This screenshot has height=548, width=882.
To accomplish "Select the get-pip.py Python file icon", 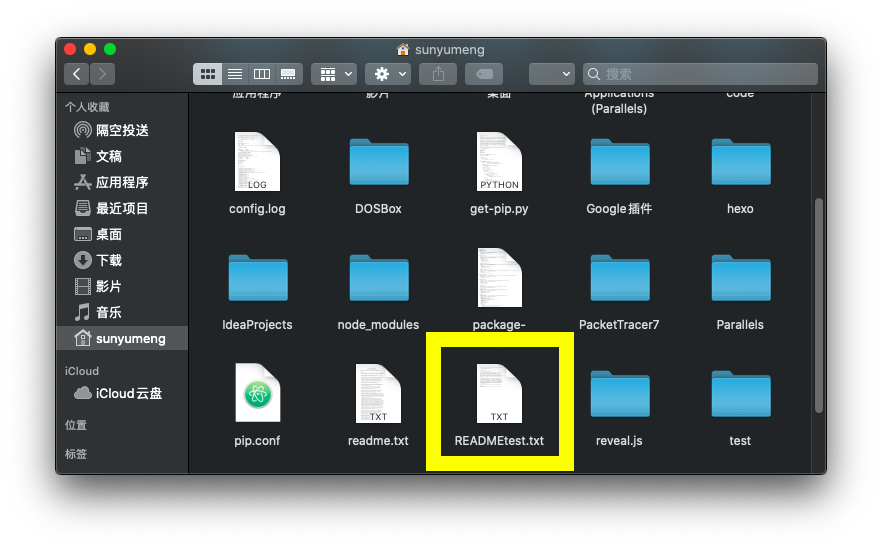I will point(499,161).
